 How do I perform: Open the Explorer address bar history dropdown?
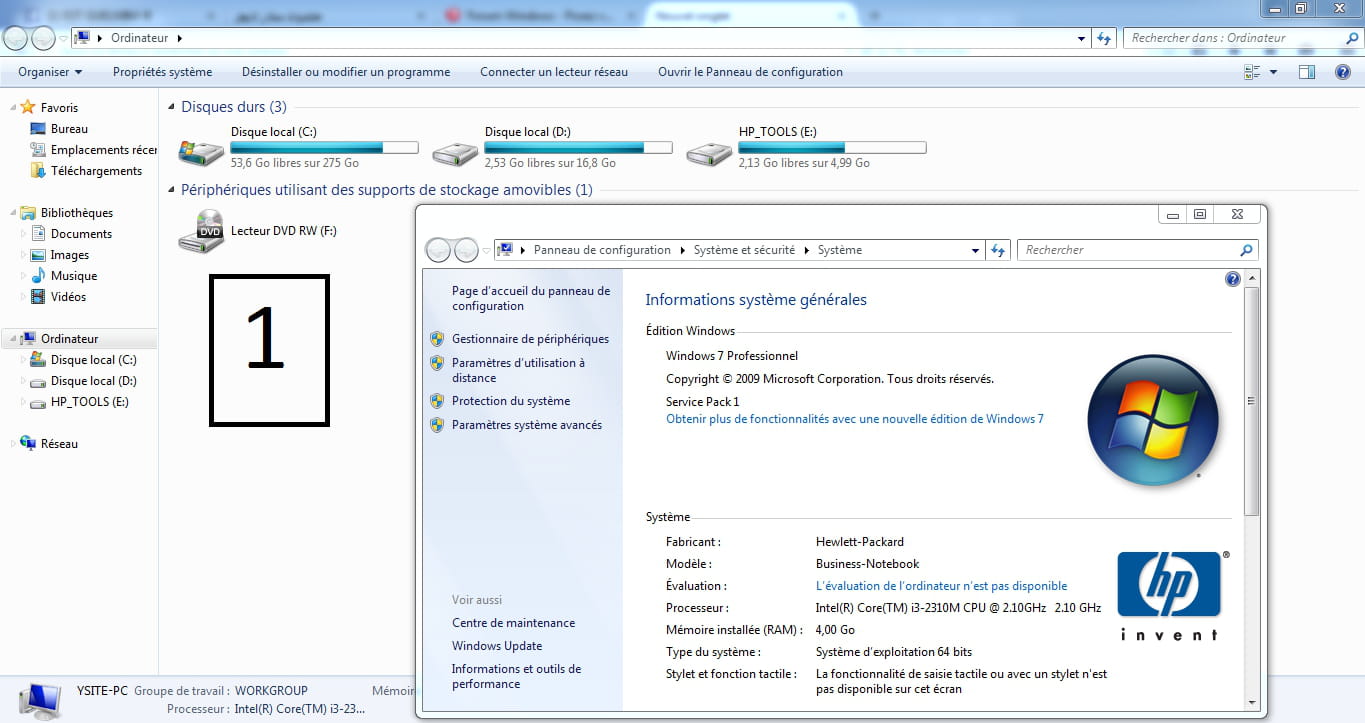pos(1082,38)
